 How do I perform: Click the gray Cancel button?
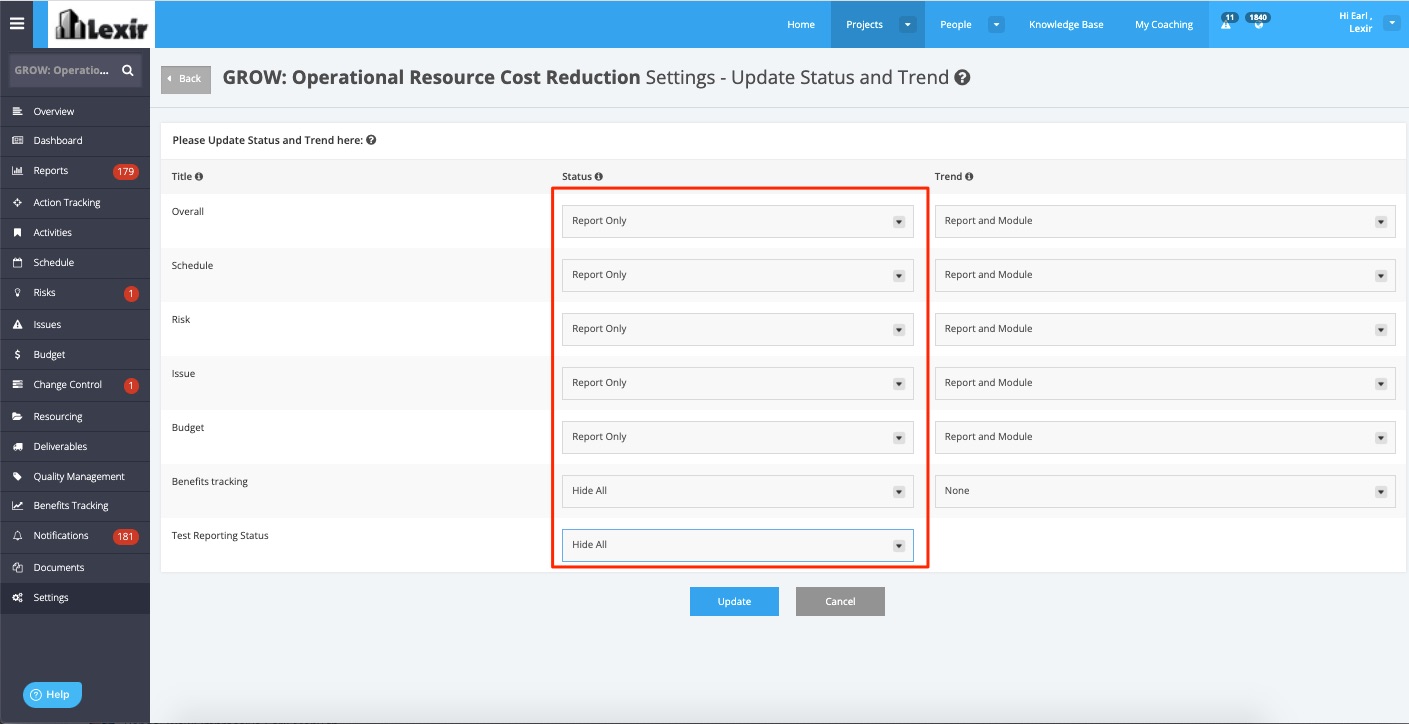click(840, 601)
